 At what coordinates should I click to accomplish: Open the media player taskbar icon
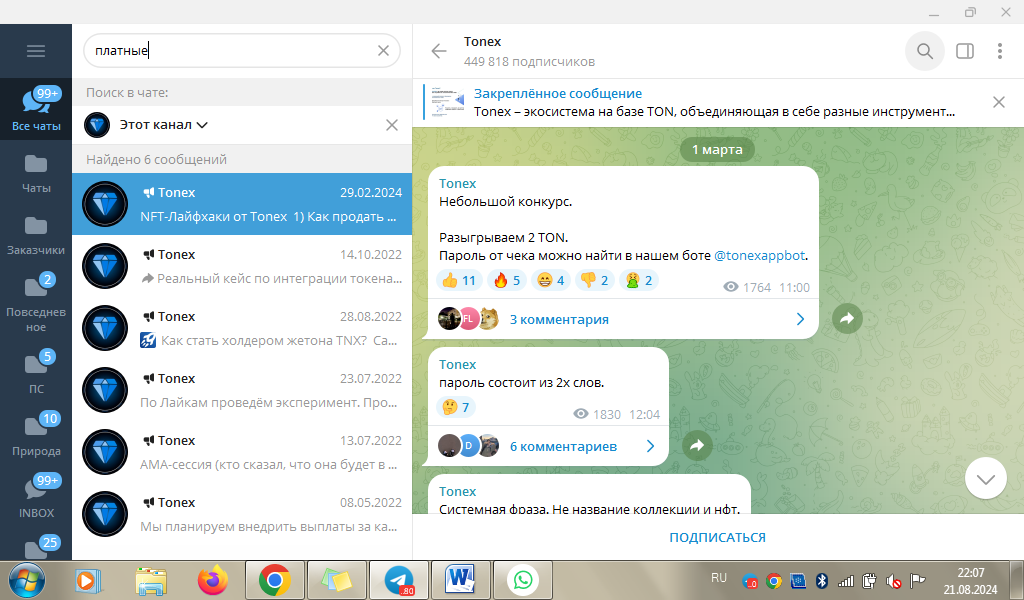point(88,580)
